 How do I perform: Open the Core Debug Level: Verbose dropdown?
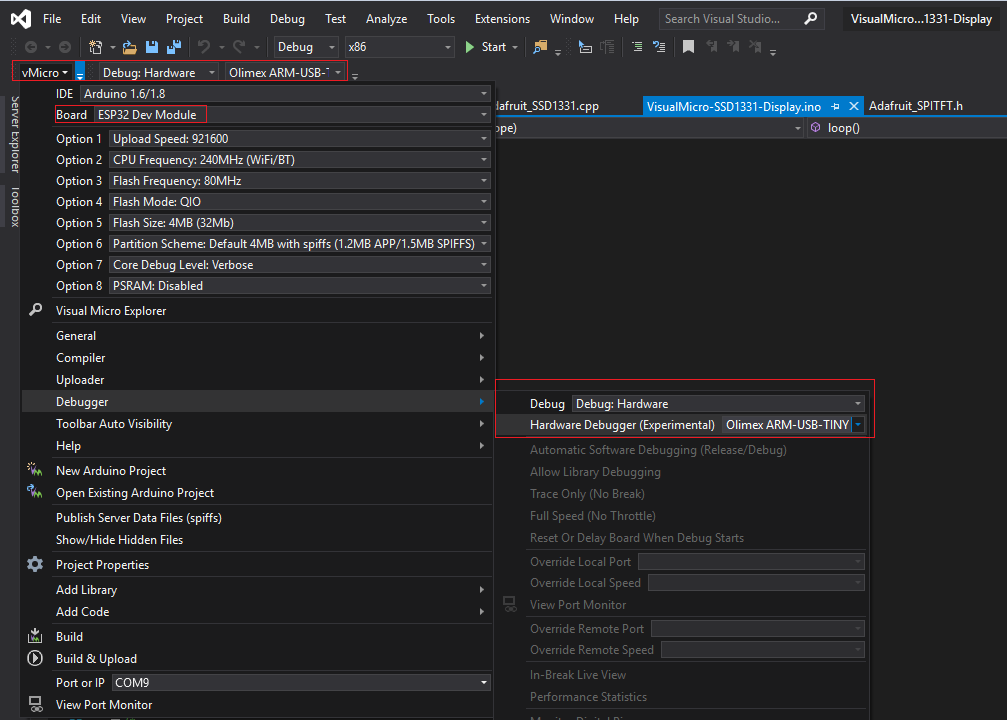299,265
